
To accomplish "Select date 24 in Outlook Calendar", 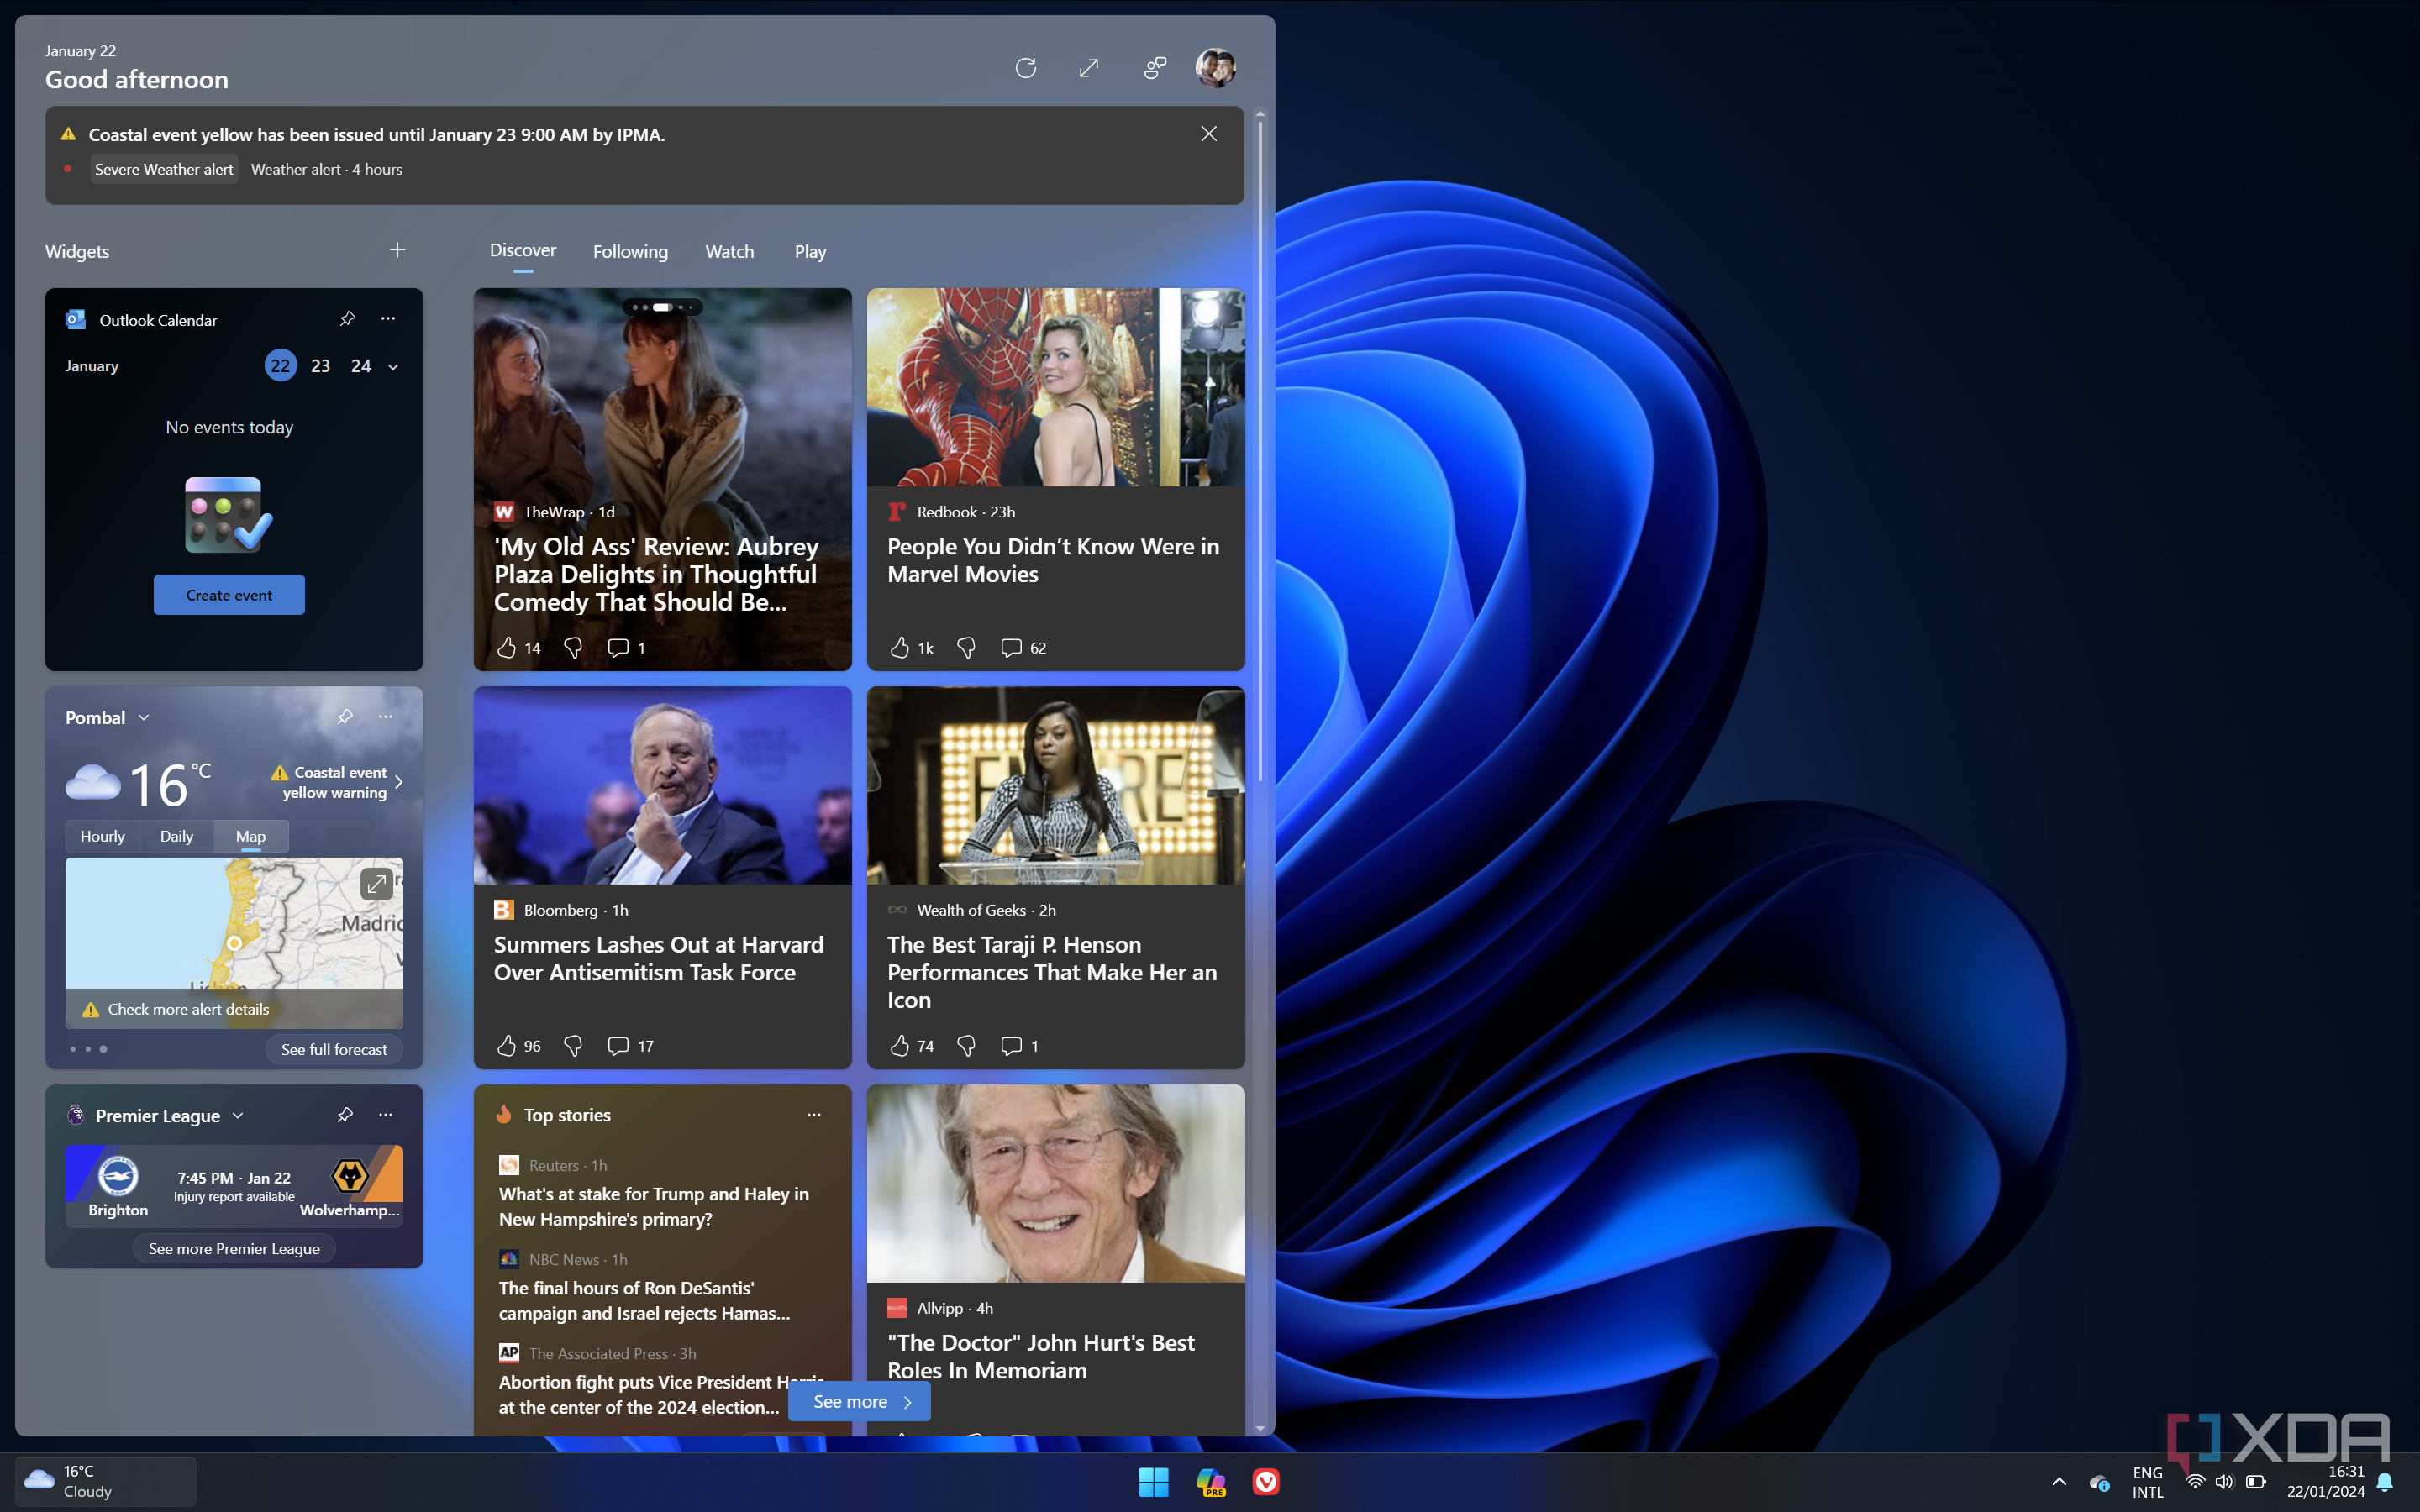I will click(x=361, y=366).
